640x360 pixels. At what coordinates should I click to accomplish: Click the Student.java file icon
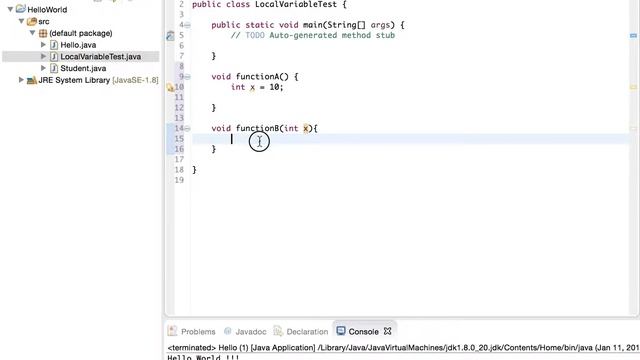54,68
